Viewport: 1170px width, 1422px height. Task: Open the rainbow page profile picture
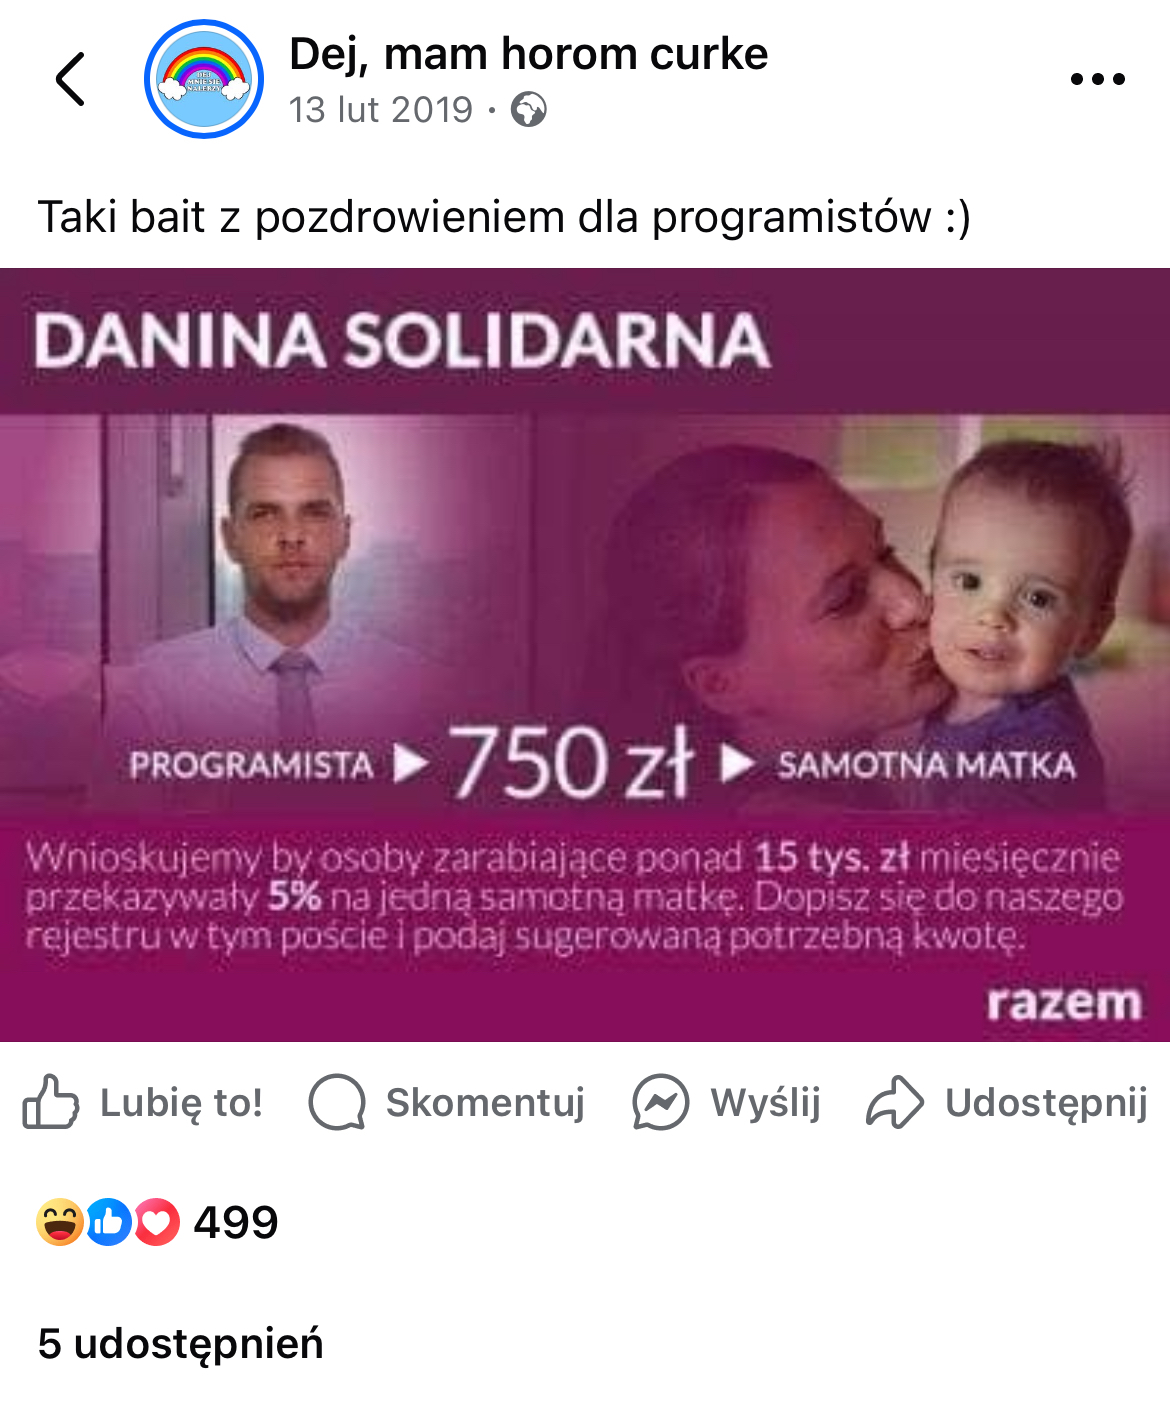[x=204, y=79]
